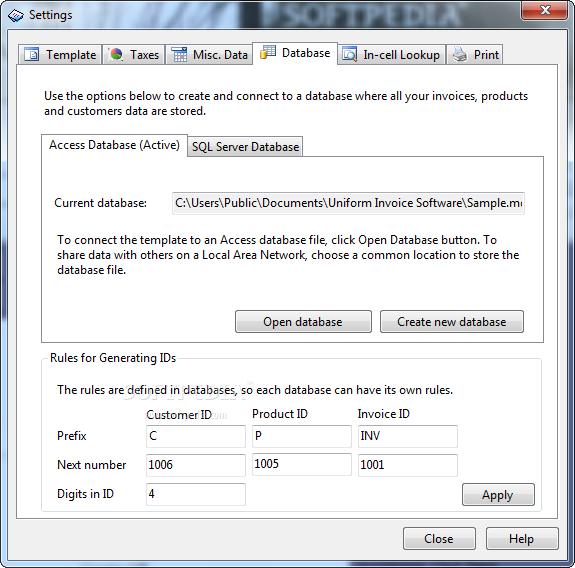This screenshot has width=575, height=568.
Task: Click the 'Prefix' row label
Action: [72, 436]
